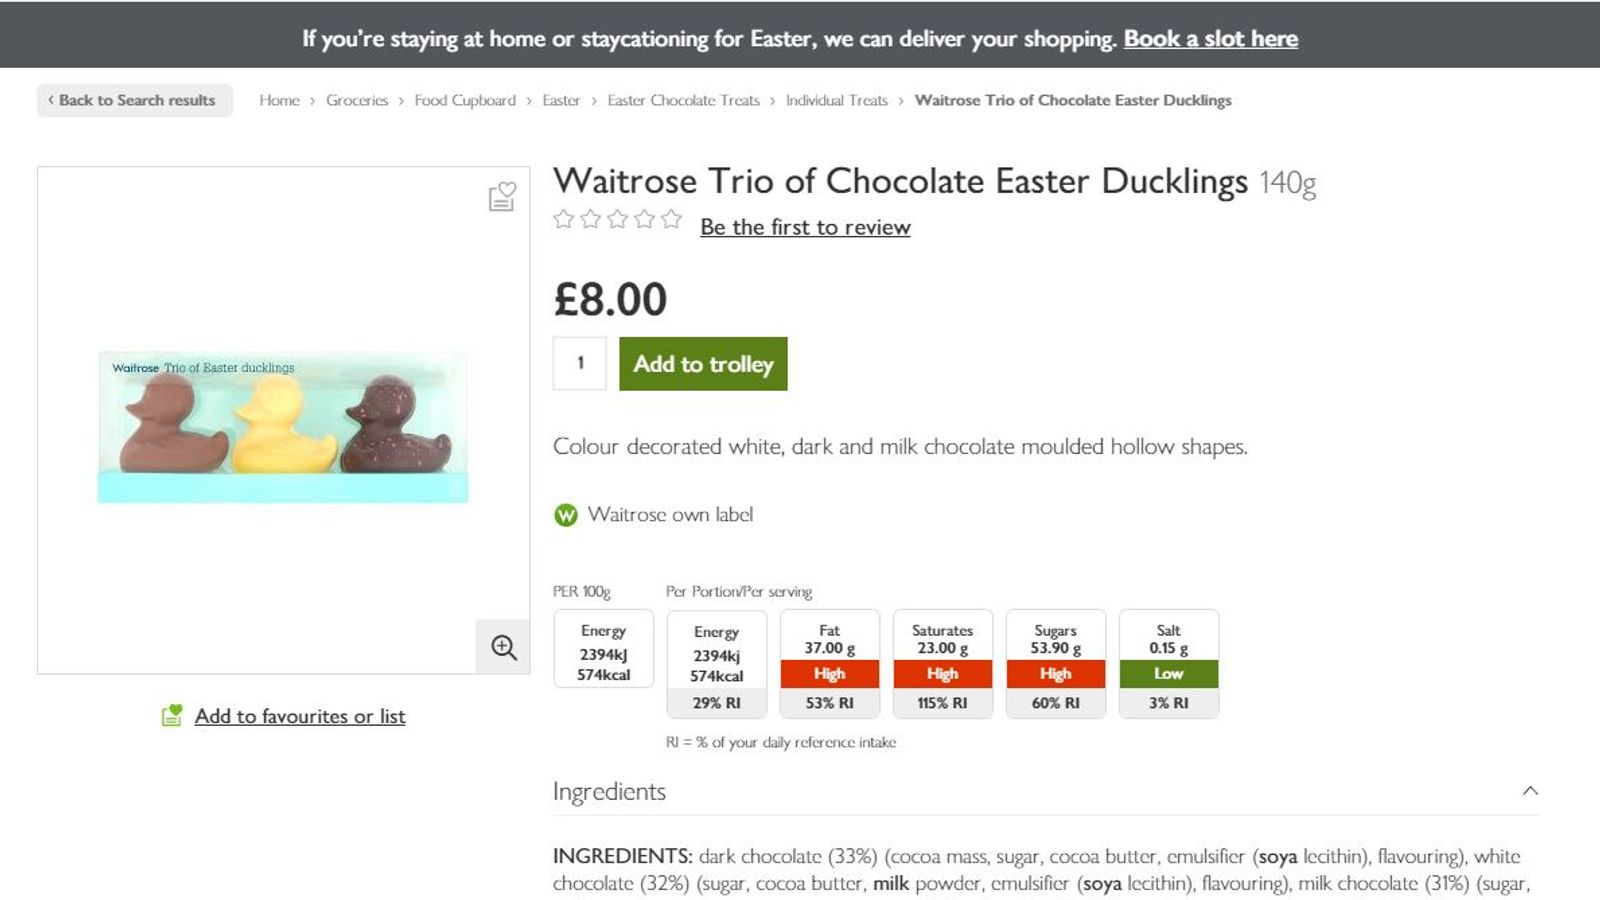Open the Individual Treats breadcrumb link
Viewport: 1600px width, 900px height.
(x=837, y=100)
